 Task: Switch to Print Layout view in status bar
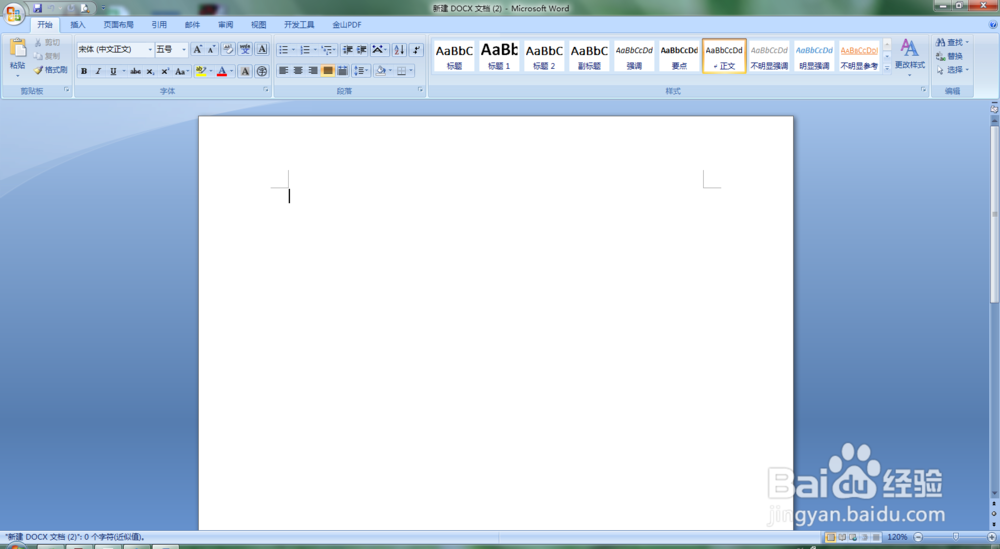click(x=830, y=537)
